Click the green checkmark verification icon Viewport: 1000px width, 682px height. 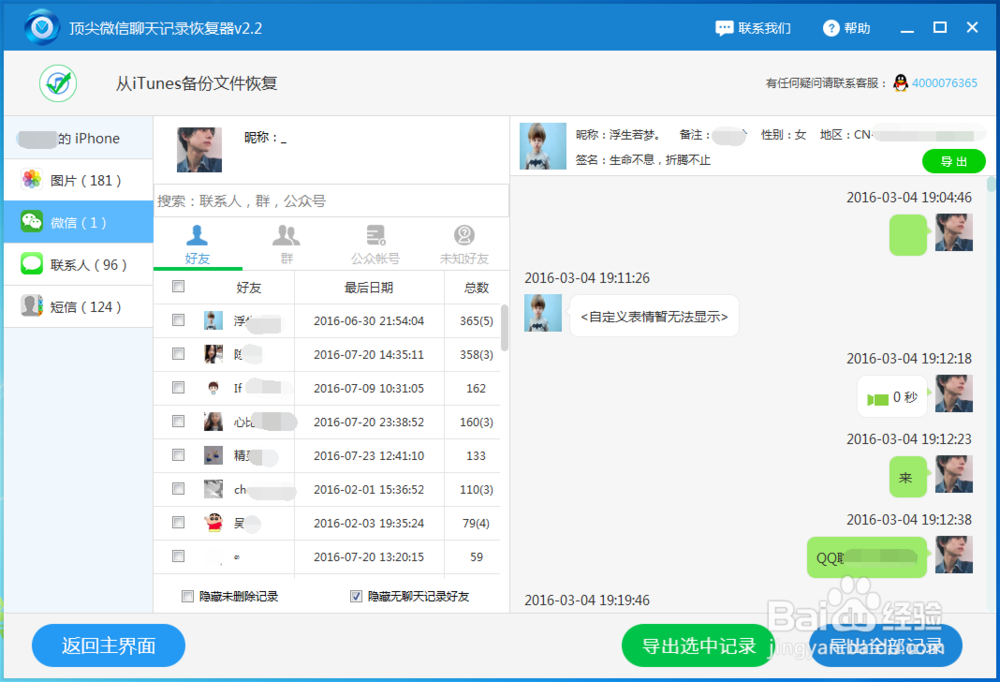click(x=57, y=84)
